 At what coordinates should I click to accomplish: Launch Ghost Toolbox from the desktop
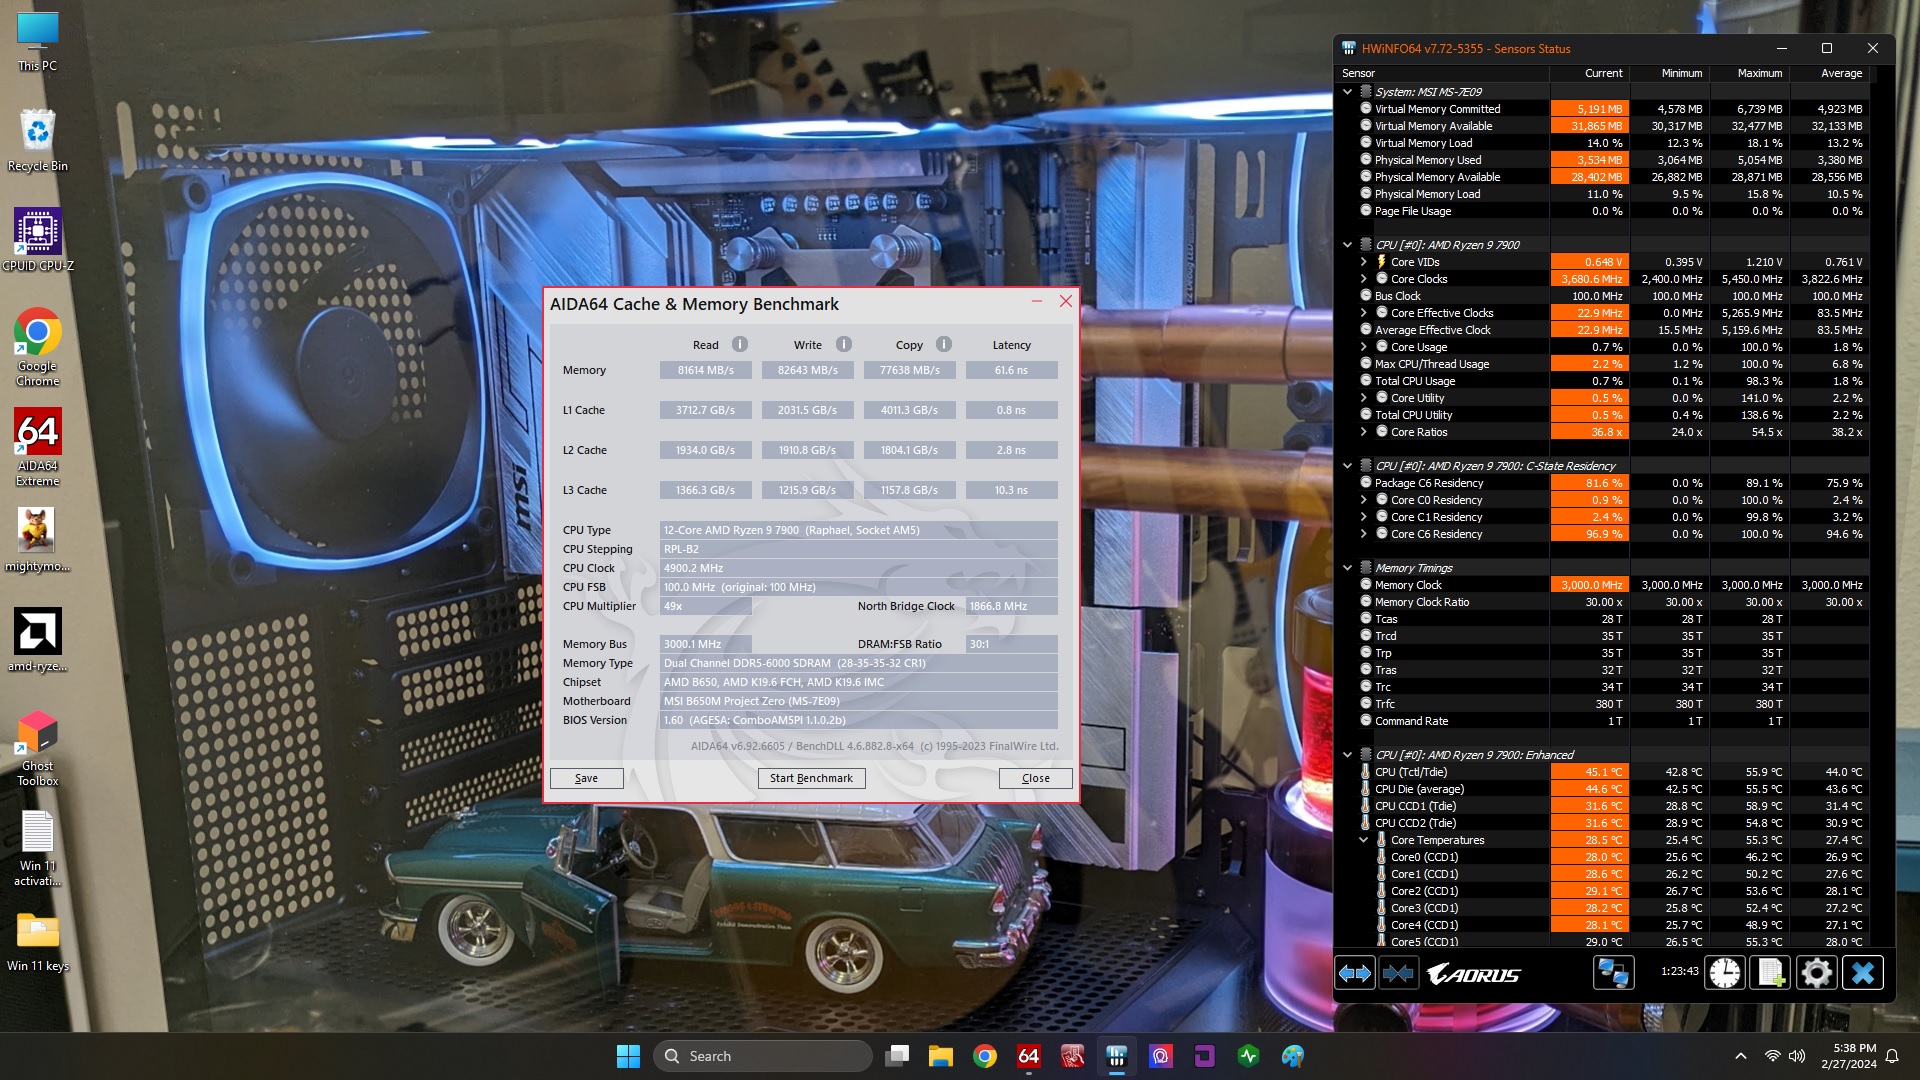[x=38, y=746]
